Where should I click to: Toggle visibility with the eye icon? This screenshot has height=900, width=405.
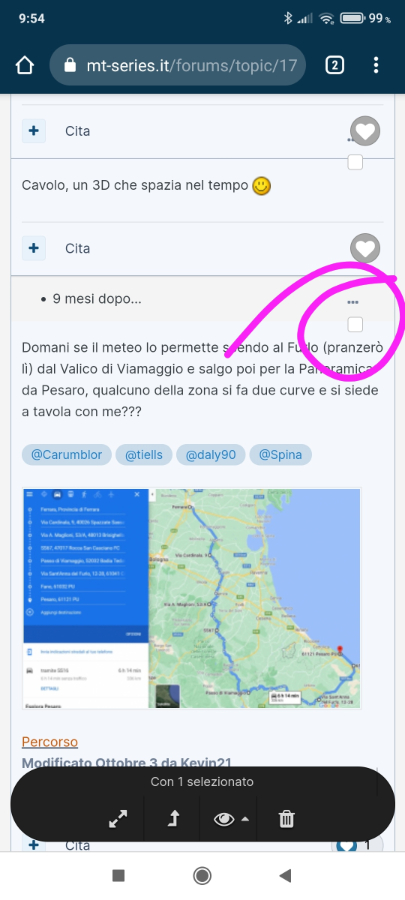224,819
